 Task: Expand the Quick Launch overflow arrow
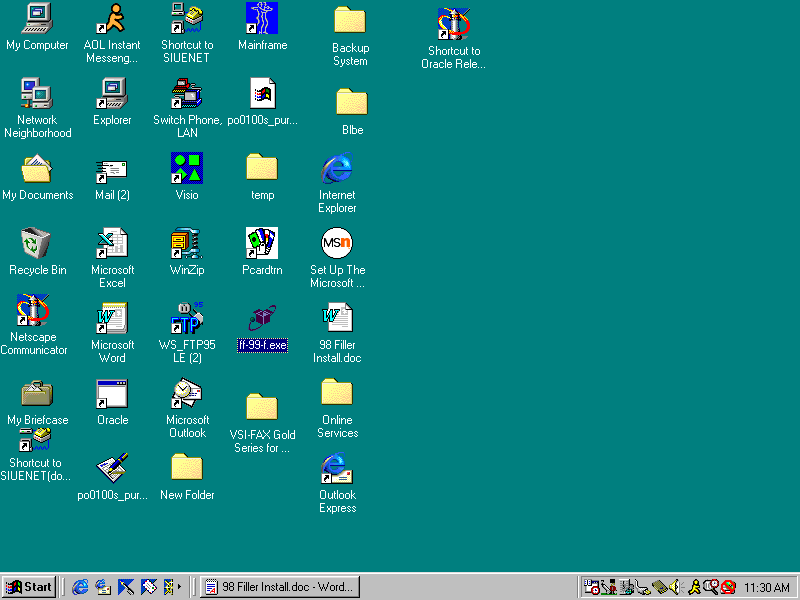coord(179,587)
